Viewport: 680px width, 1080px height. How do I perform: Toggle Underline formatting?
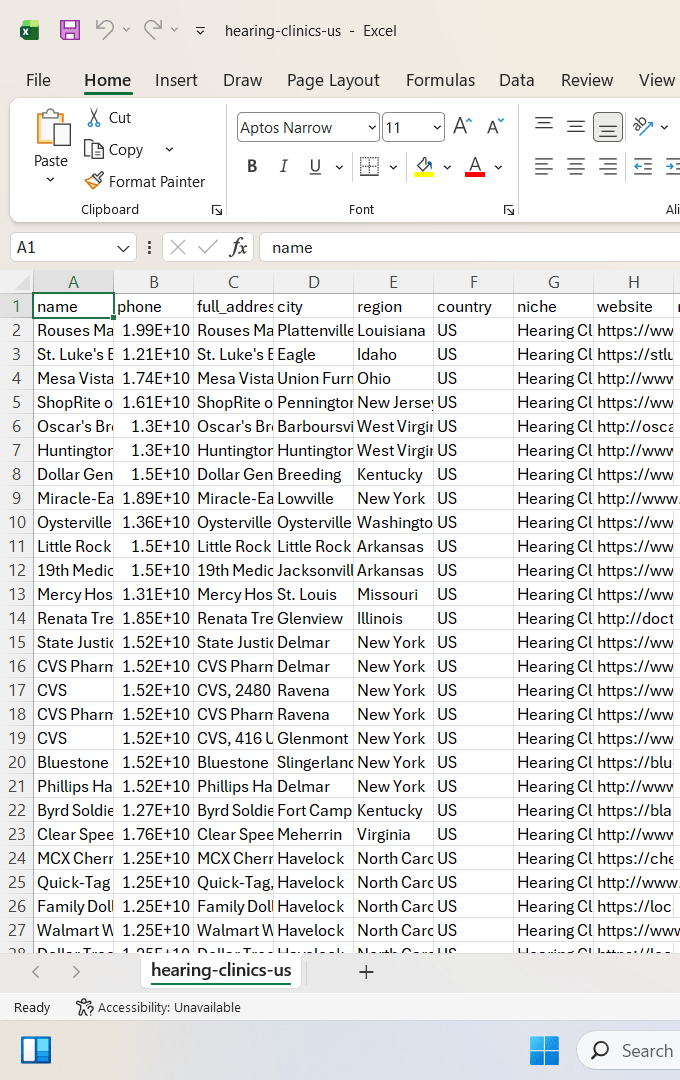click(316, 167)
